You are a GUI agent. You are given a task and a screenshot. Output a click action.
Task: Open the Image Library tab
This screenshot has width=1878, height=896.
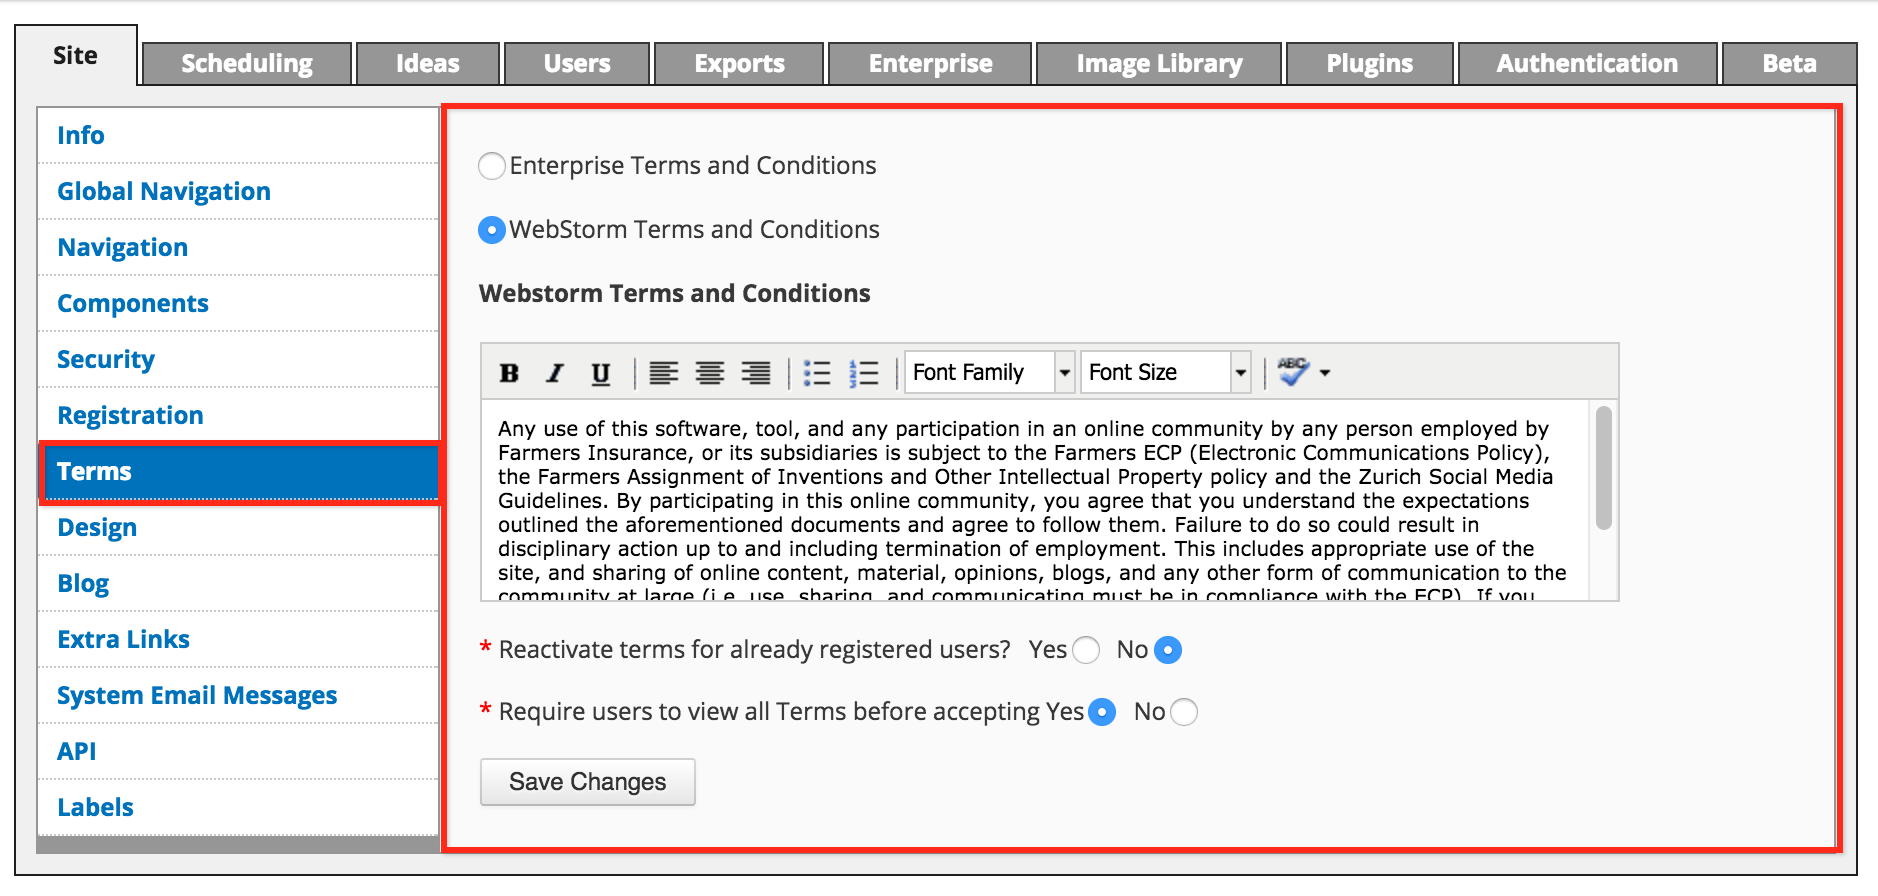pyautogui.click(x=1159, y=64)
